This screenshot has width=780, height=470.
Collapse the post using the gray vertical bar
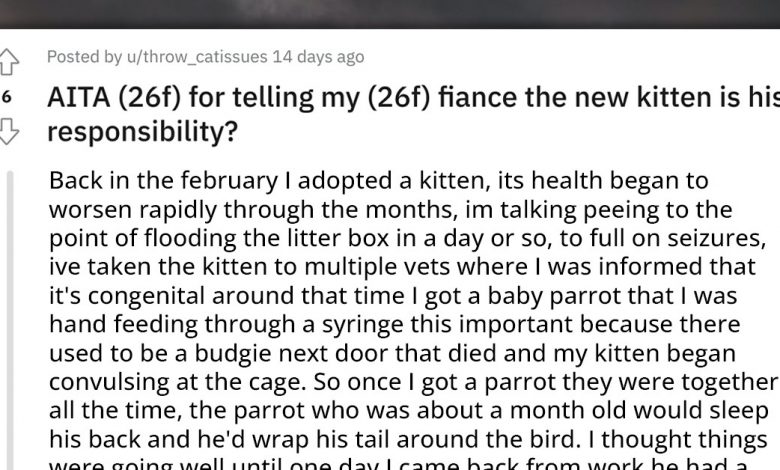11,320
